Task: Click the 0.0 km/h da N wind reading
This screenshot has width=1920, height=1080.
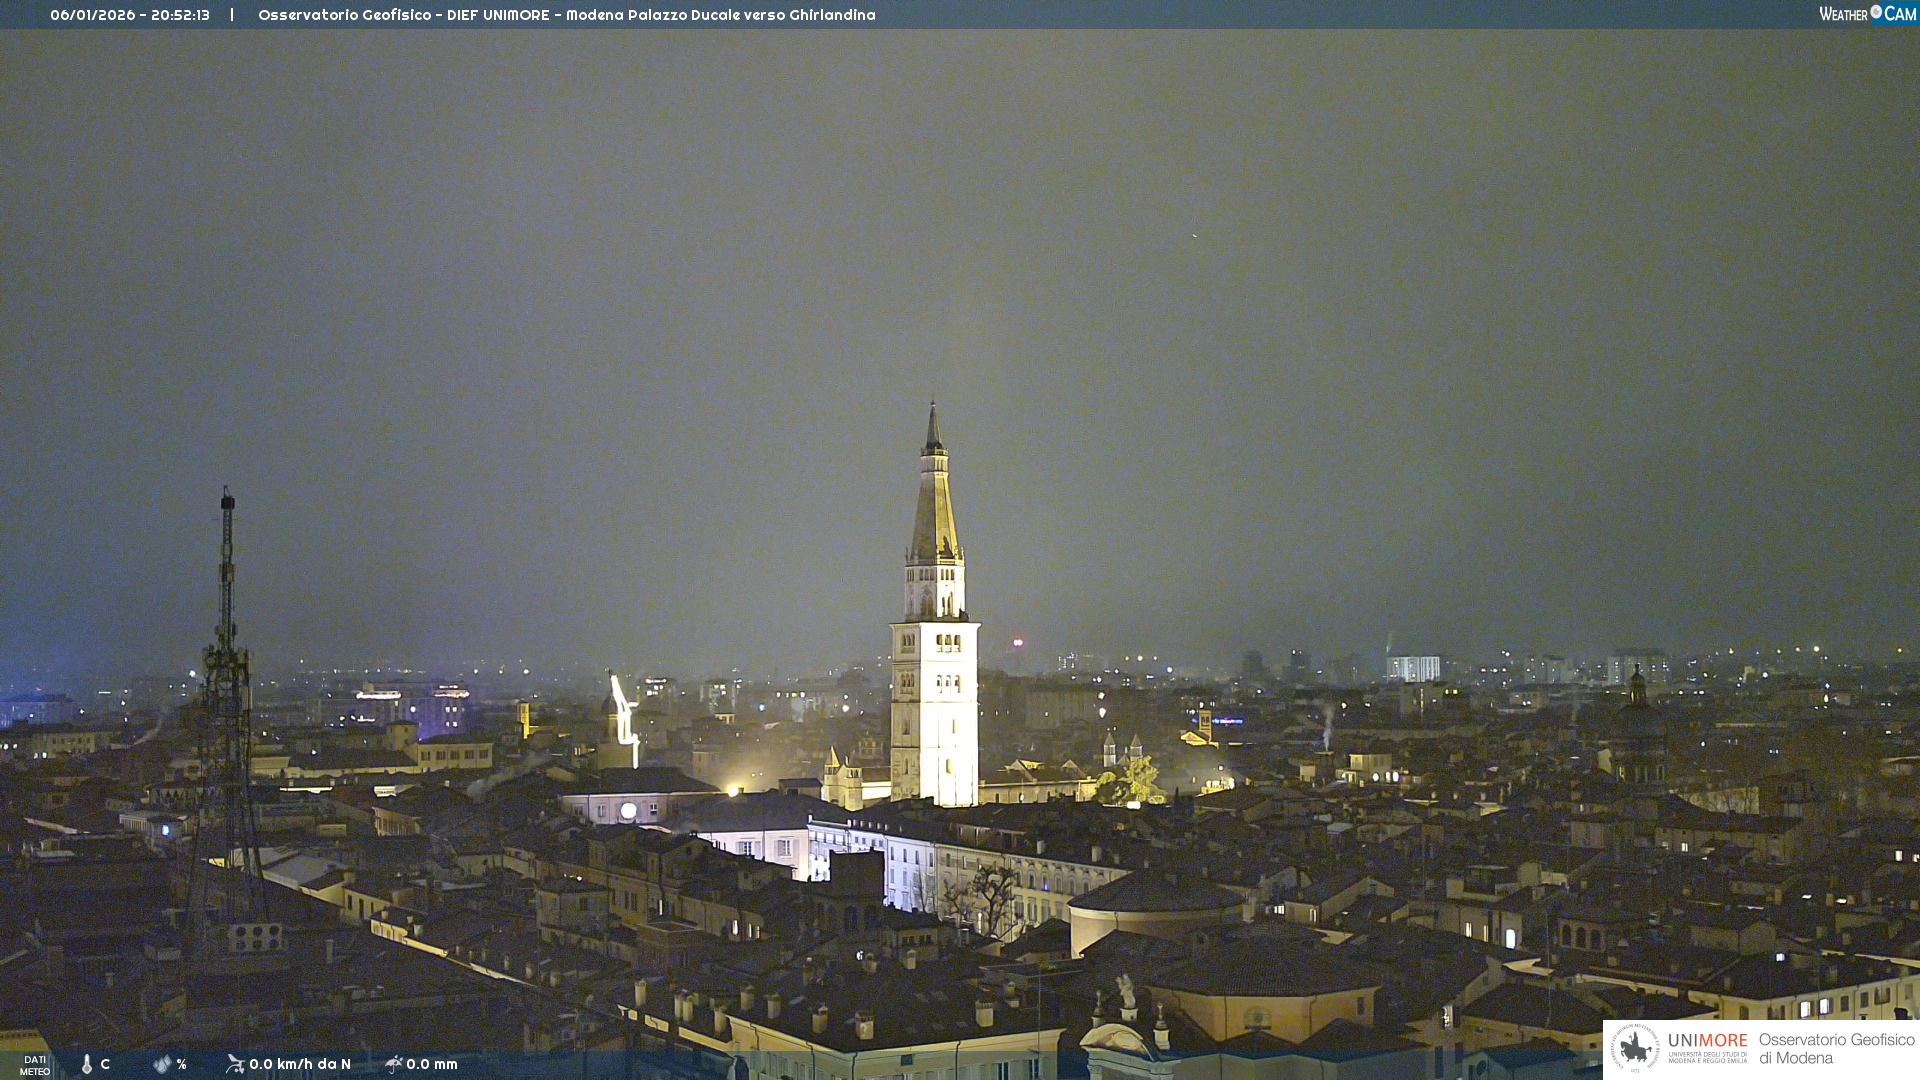Action: (300, 1064)
